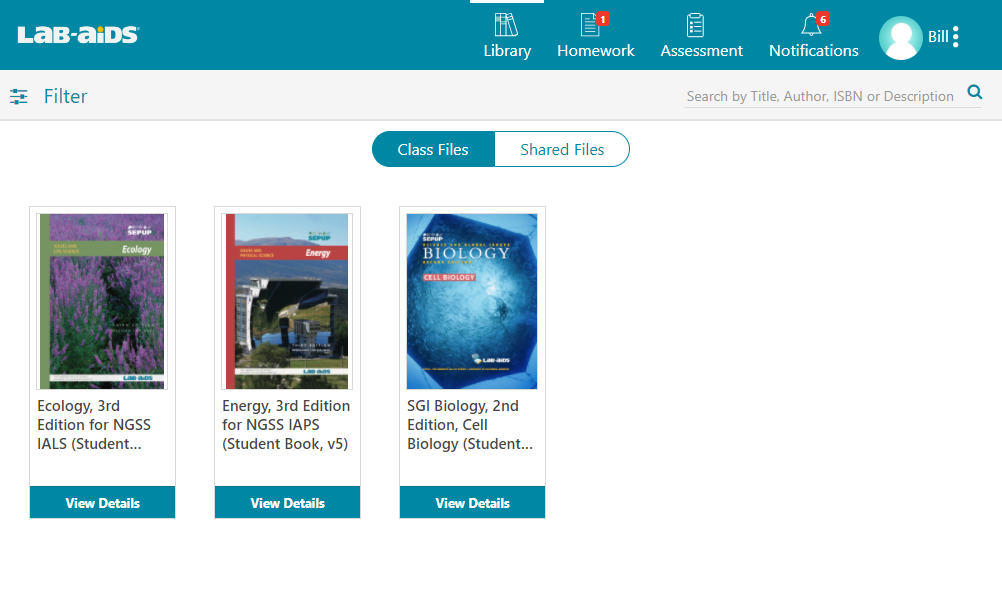View the Homework unread badge

606,17
